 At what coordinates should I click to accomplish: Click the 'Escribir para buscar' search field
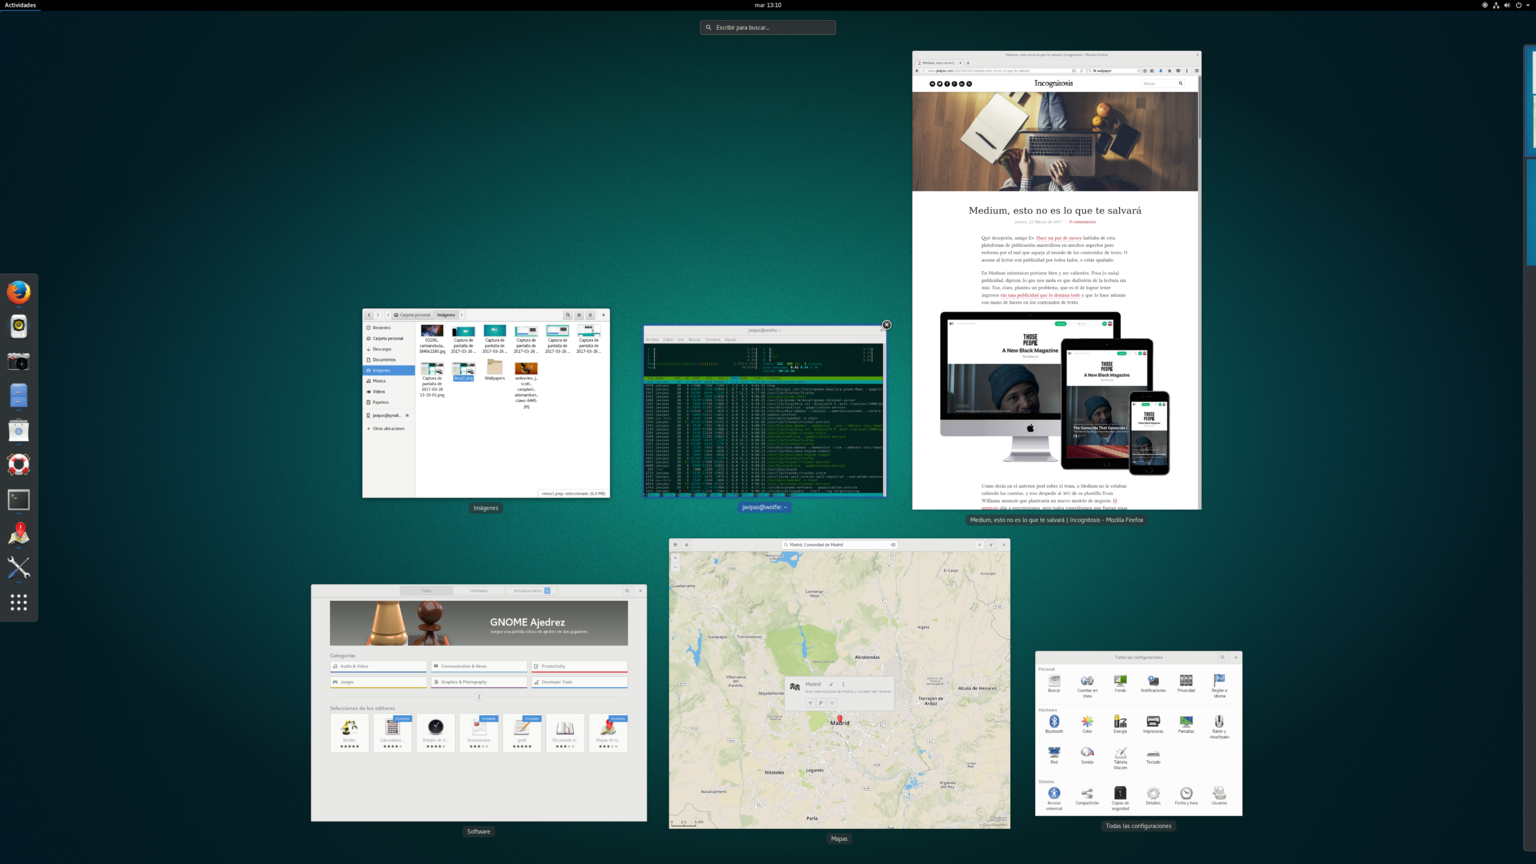(768, 27)
